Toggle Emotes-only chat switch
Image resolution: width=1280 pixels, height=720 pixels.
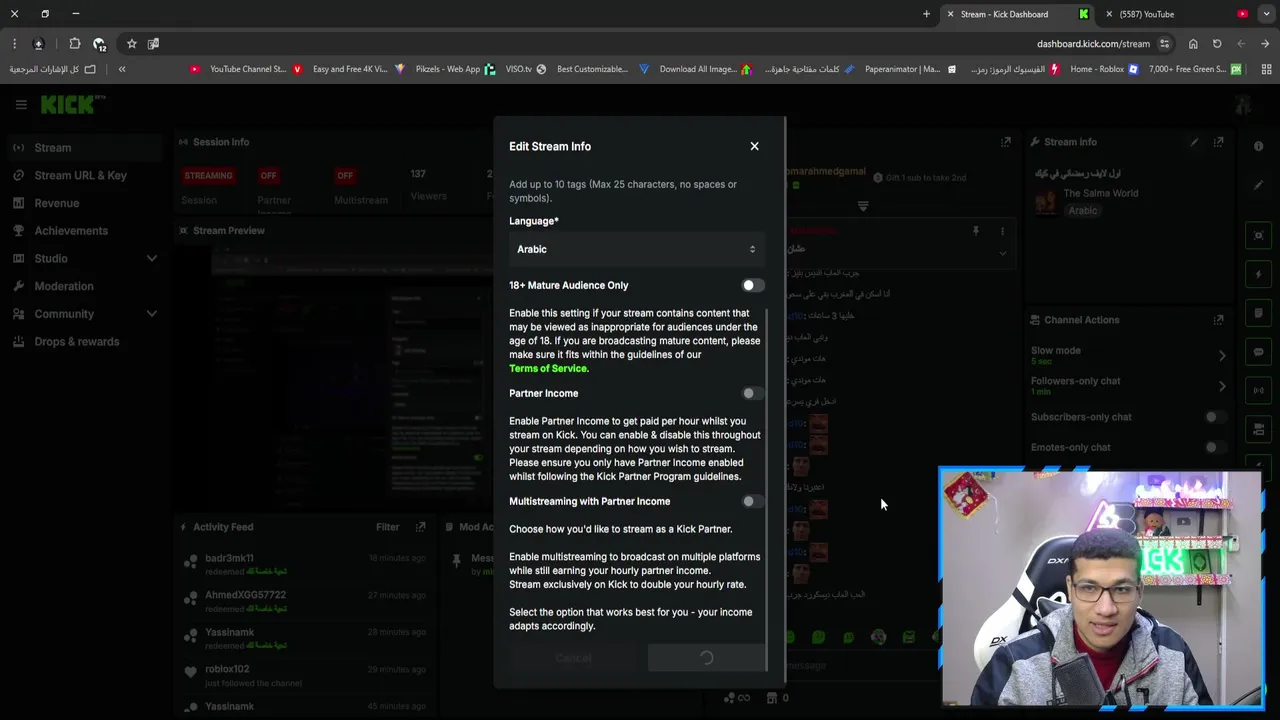(1215, 447)
